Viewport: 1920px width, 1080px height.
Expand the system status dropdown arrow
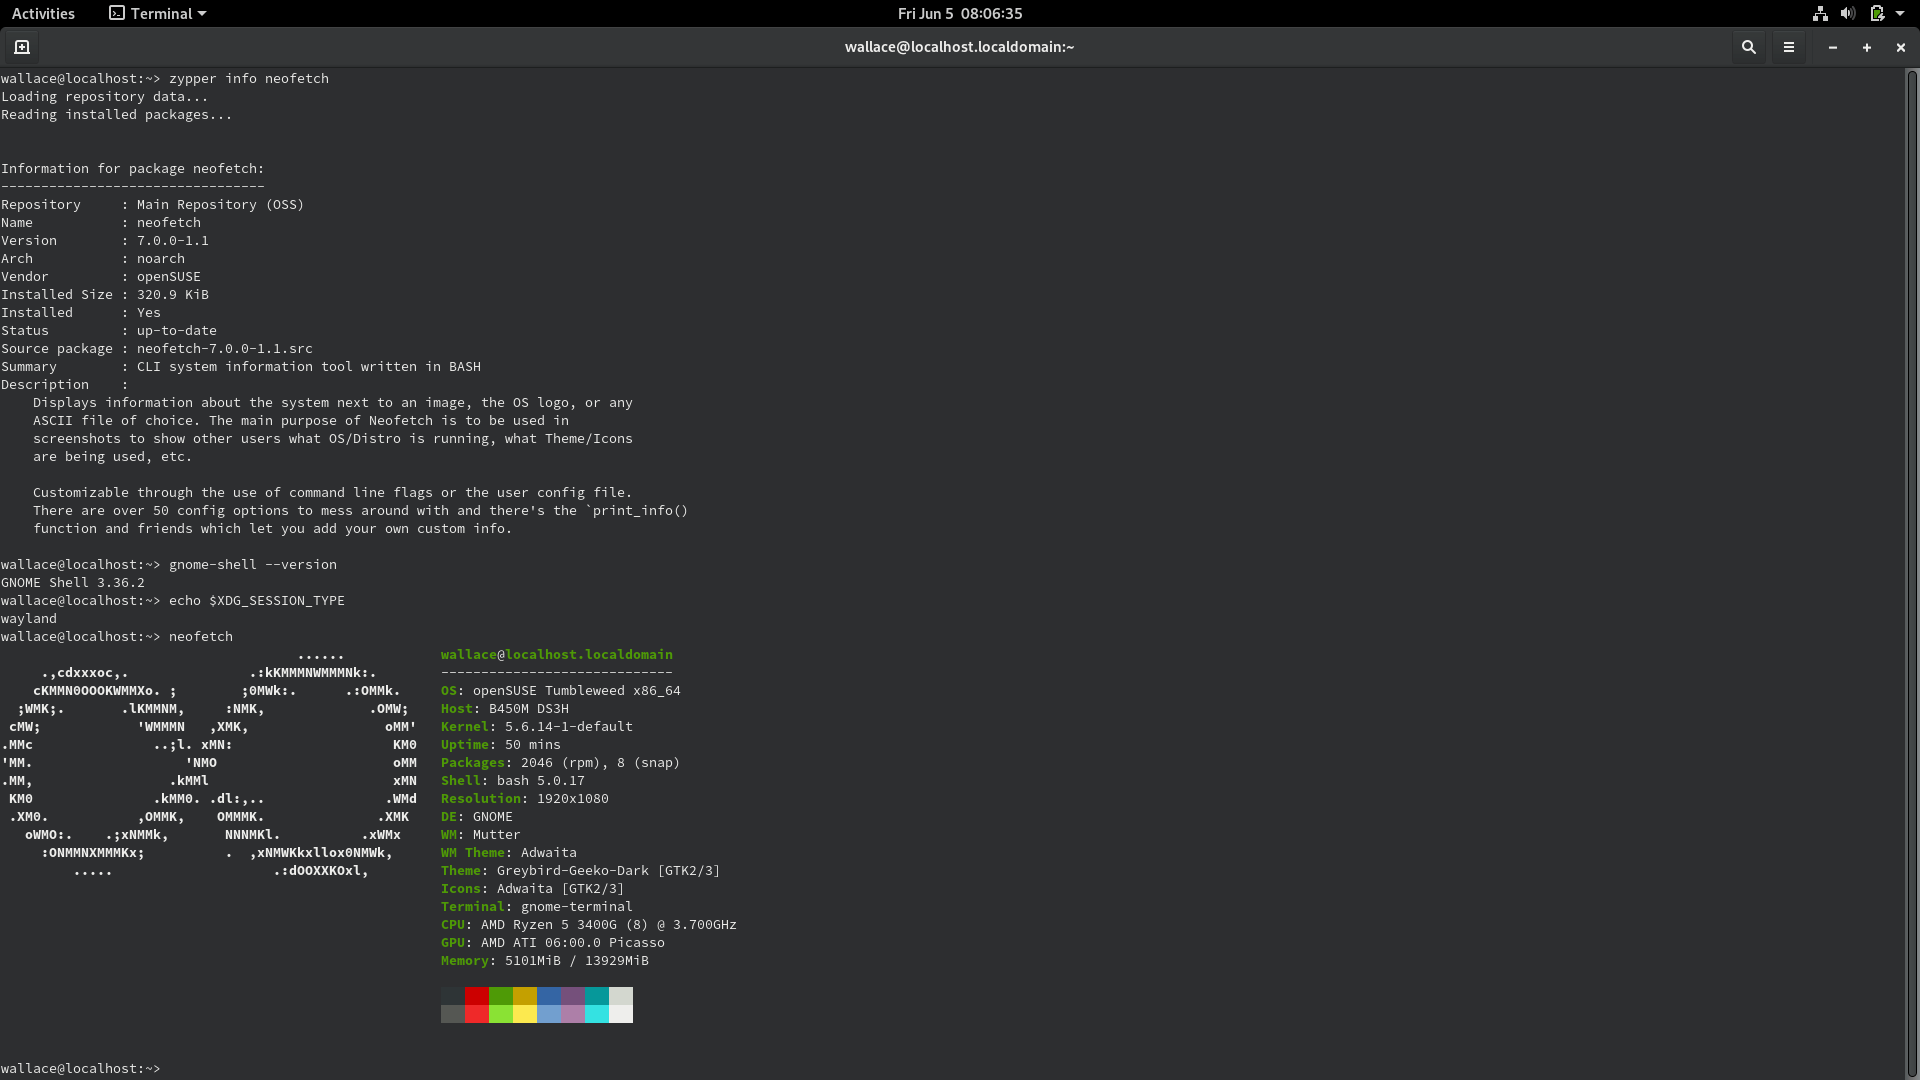(1903, 13)
